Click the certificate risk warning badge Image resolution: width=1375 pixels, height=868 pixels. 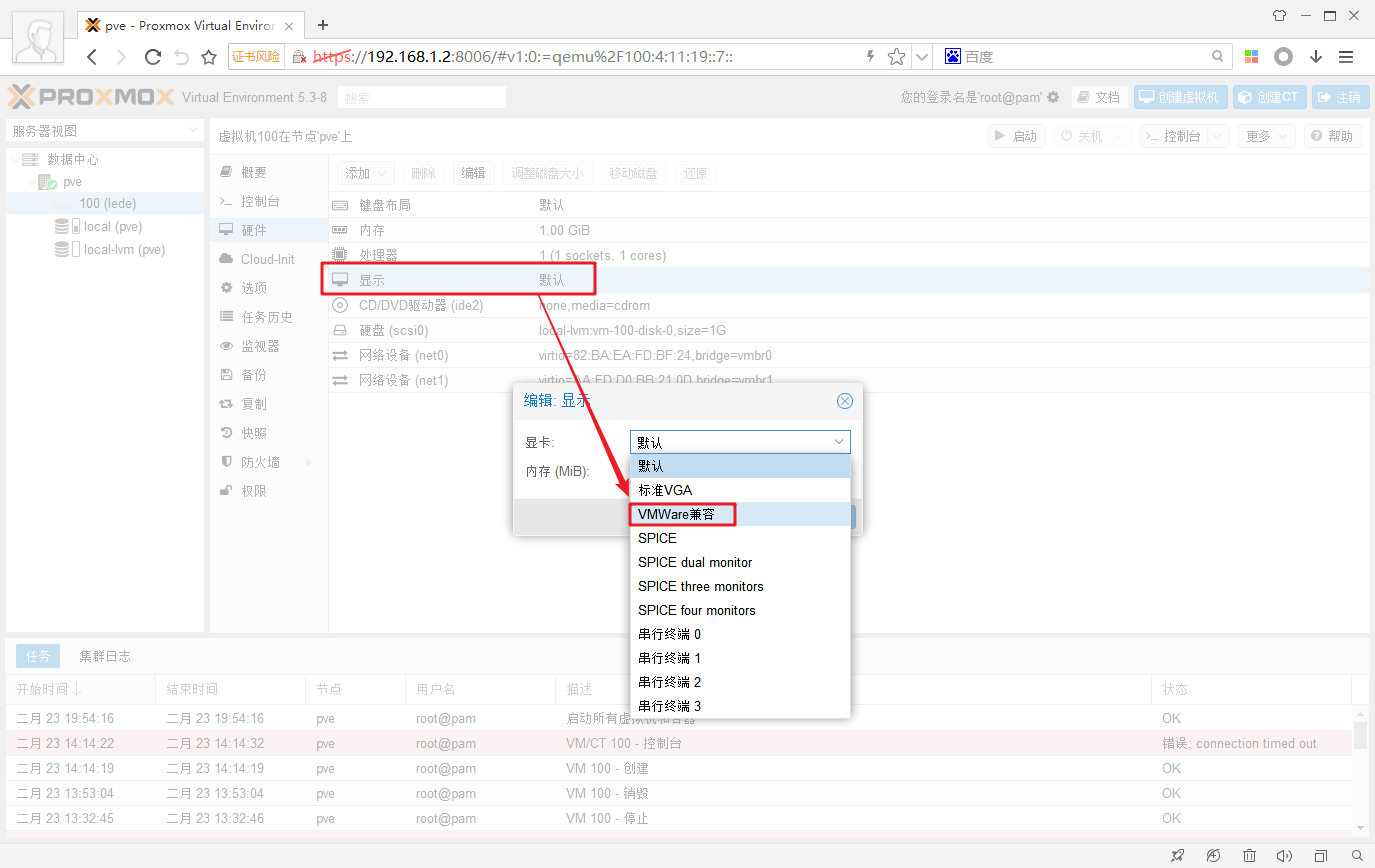point(257,57)
